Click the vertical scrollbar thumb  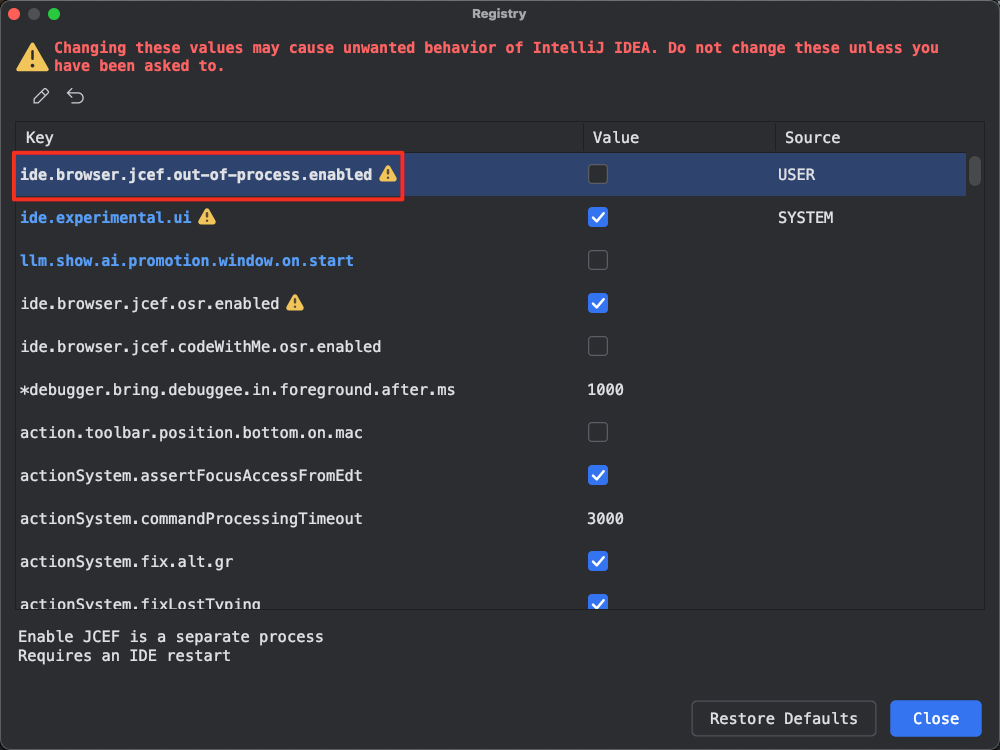coord(974,172)
